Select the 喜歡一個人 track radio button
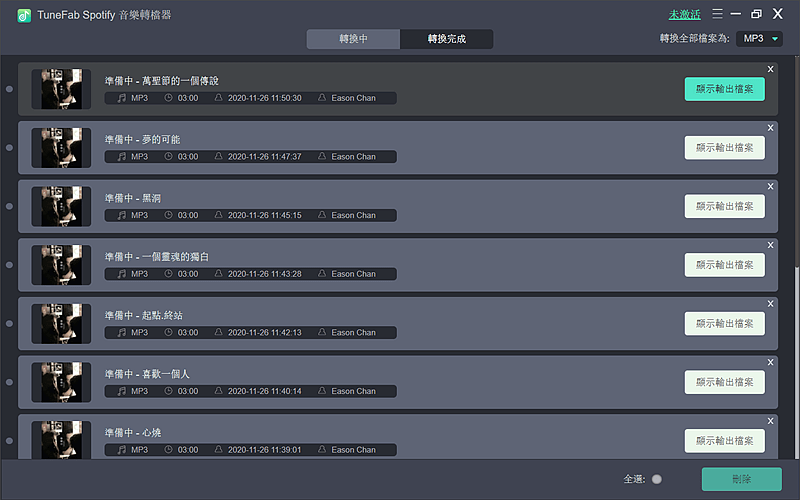800x500 pixels. 9,382
